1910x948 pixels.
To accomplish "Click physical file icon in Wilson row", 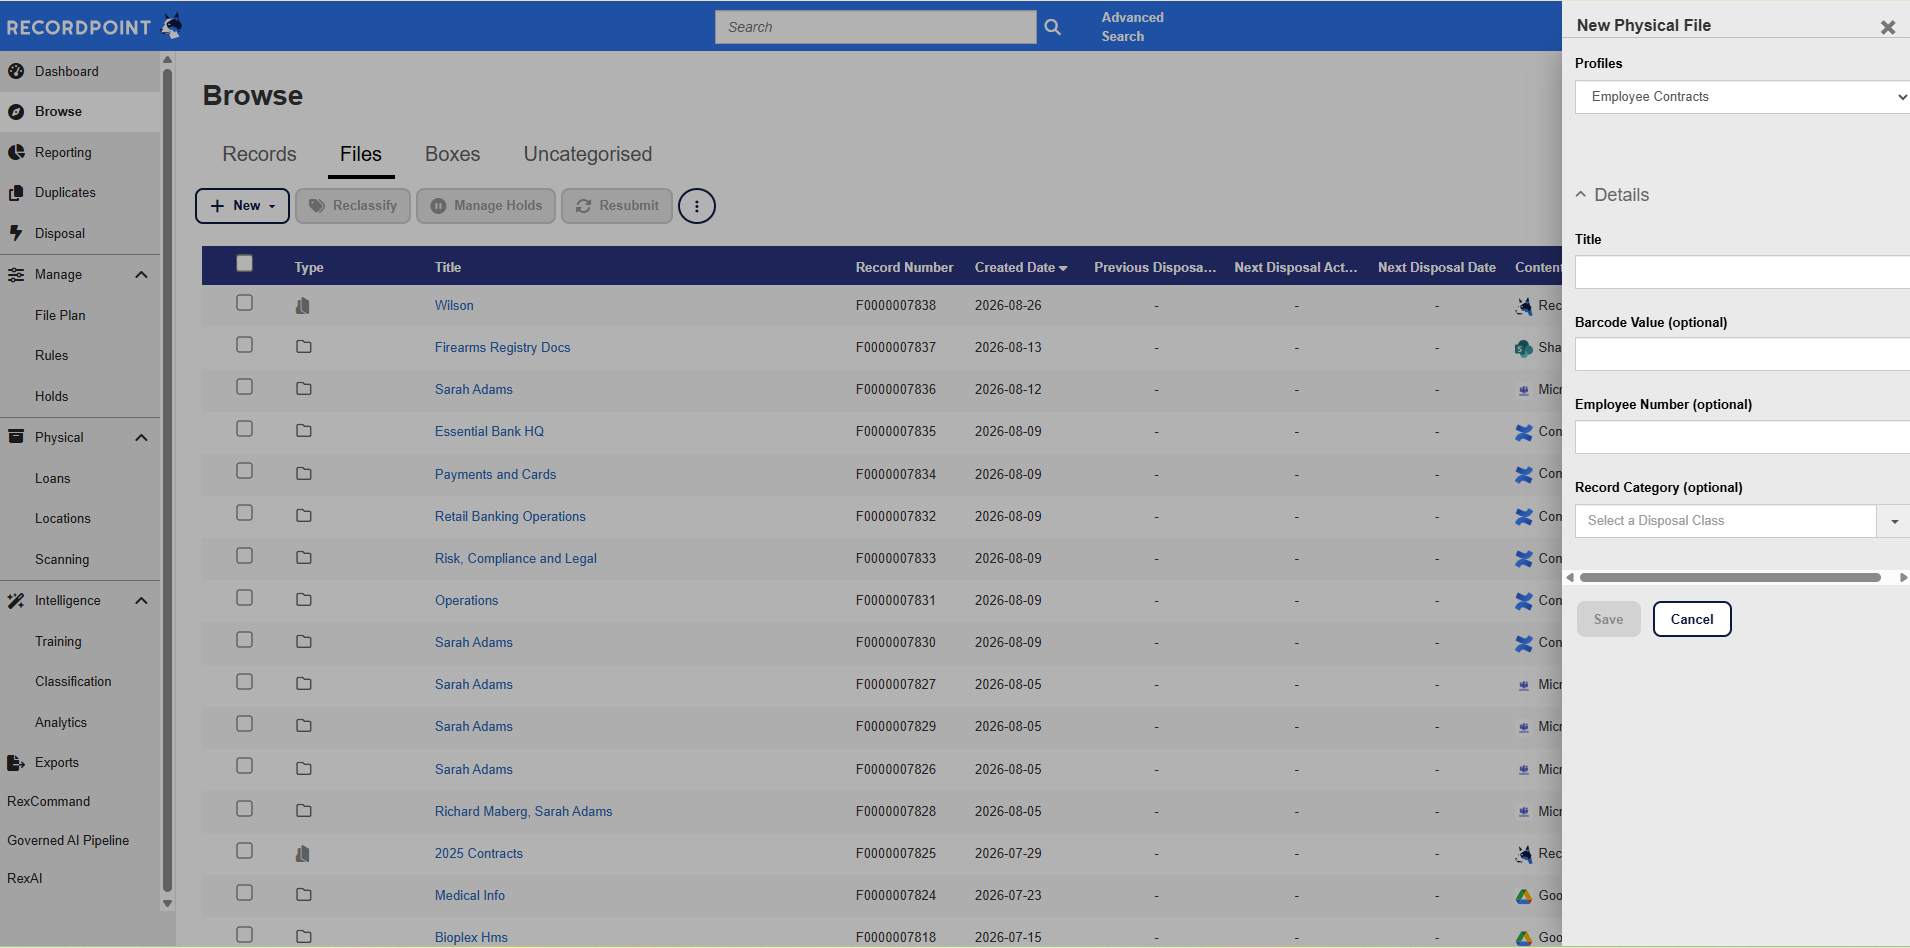I will [303, 305].
